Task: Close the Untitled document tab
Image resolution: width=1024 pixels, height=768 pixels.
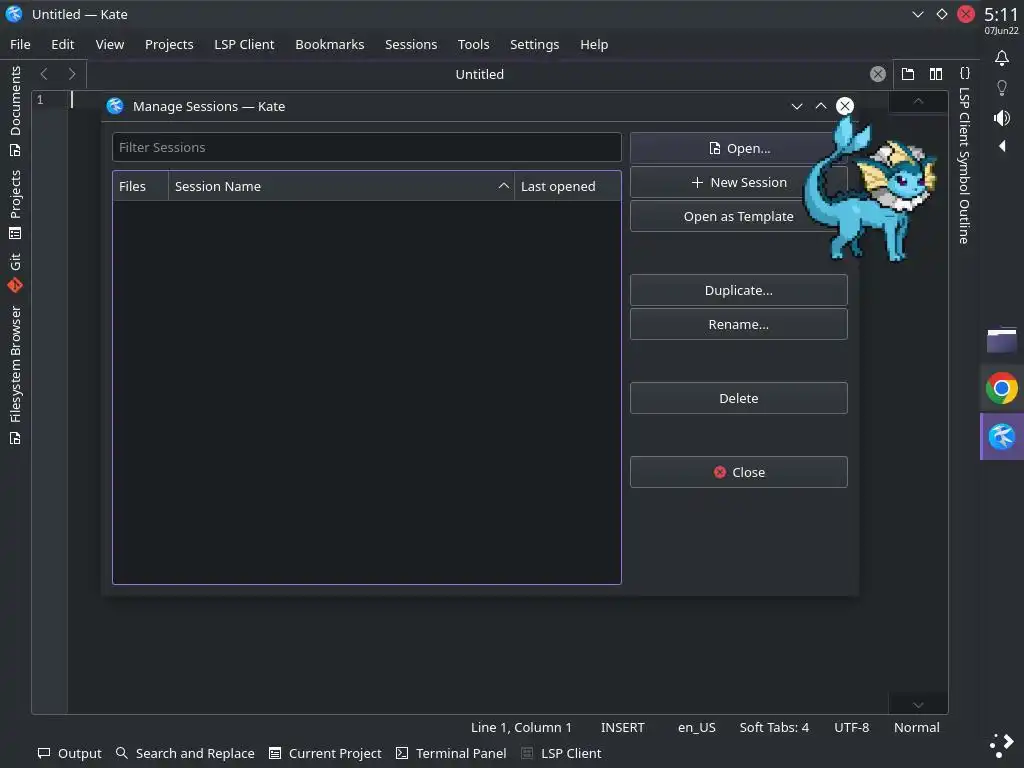Action: pyautogui.click(x=878, y=74)
